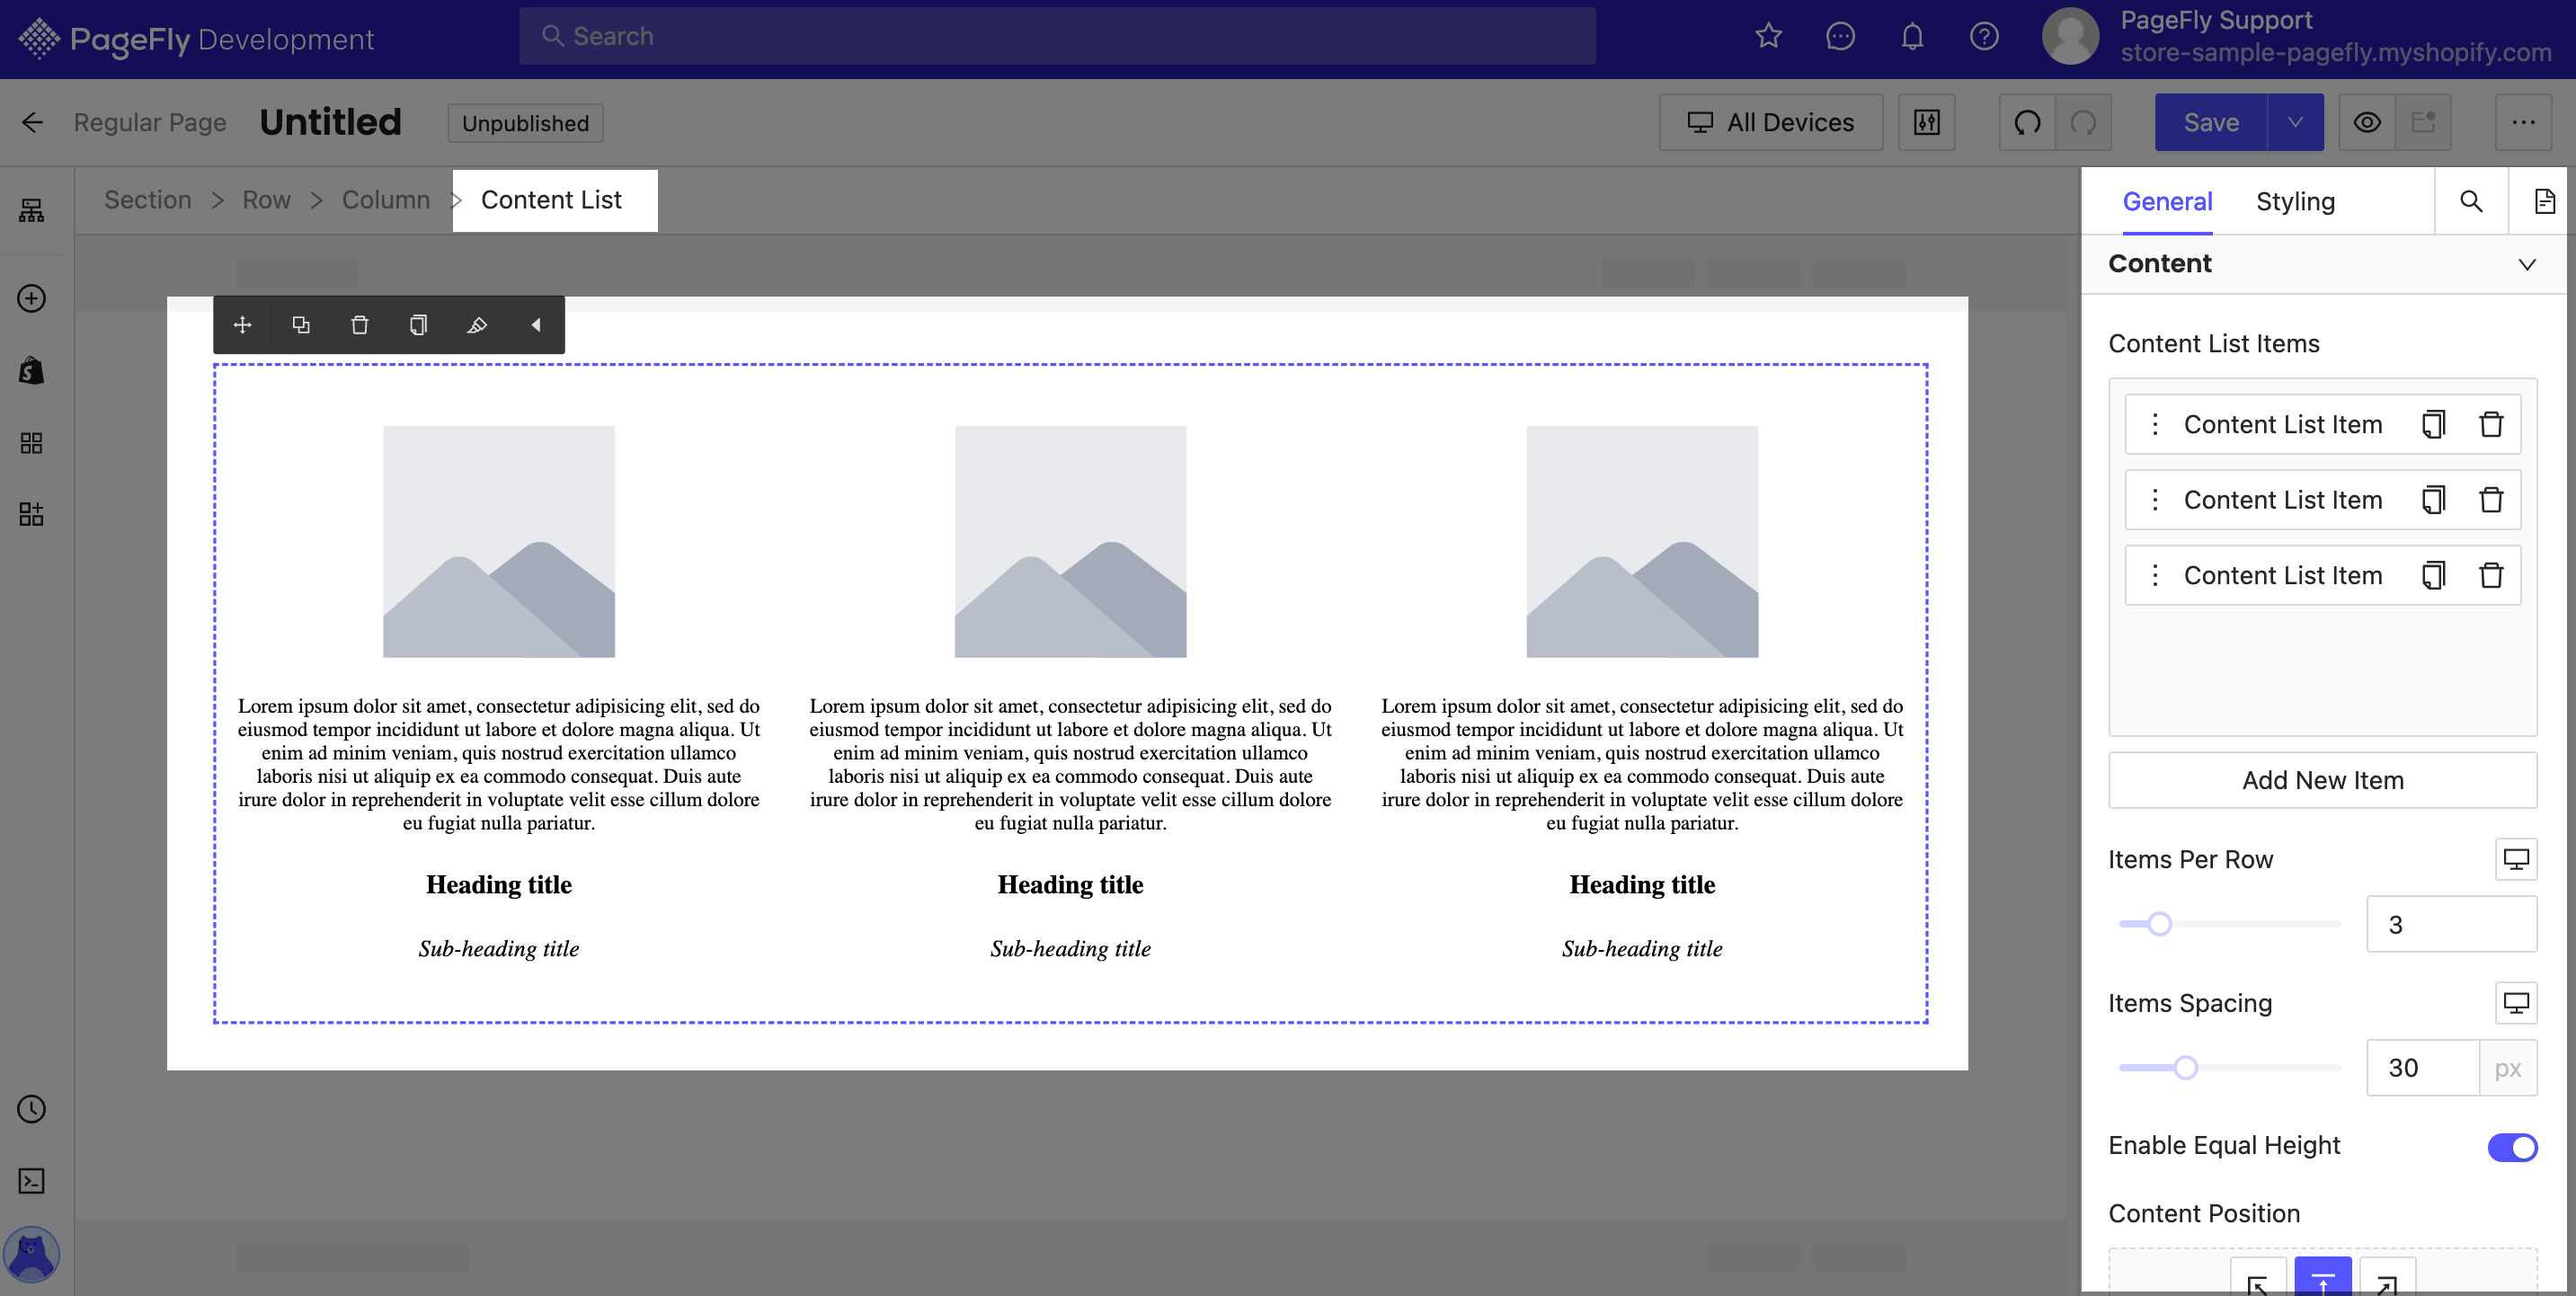Click the duplicate icon for first Content List Item
The height and width of the screenshot is (1296, 2576).
2430,423
